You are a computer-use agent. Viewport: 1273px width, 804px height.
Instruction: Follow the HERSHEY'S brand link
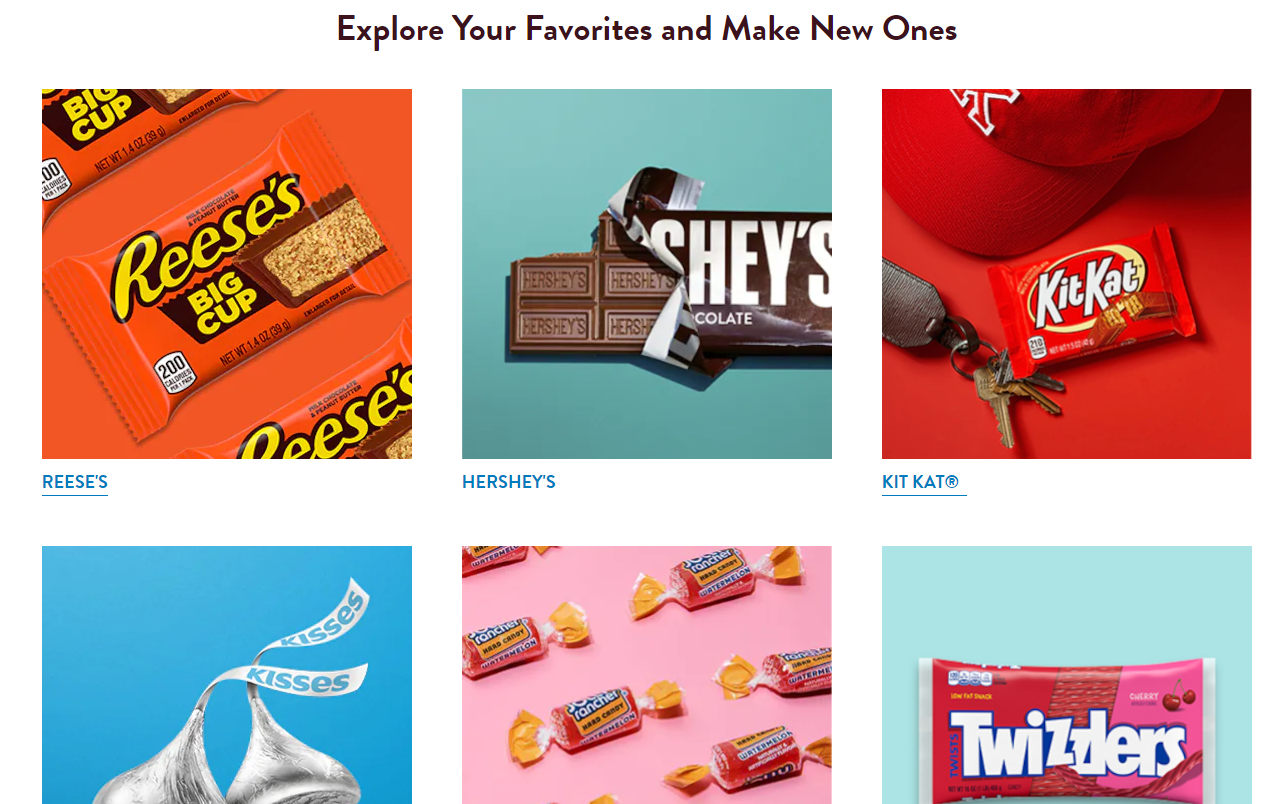coord(509,482)
